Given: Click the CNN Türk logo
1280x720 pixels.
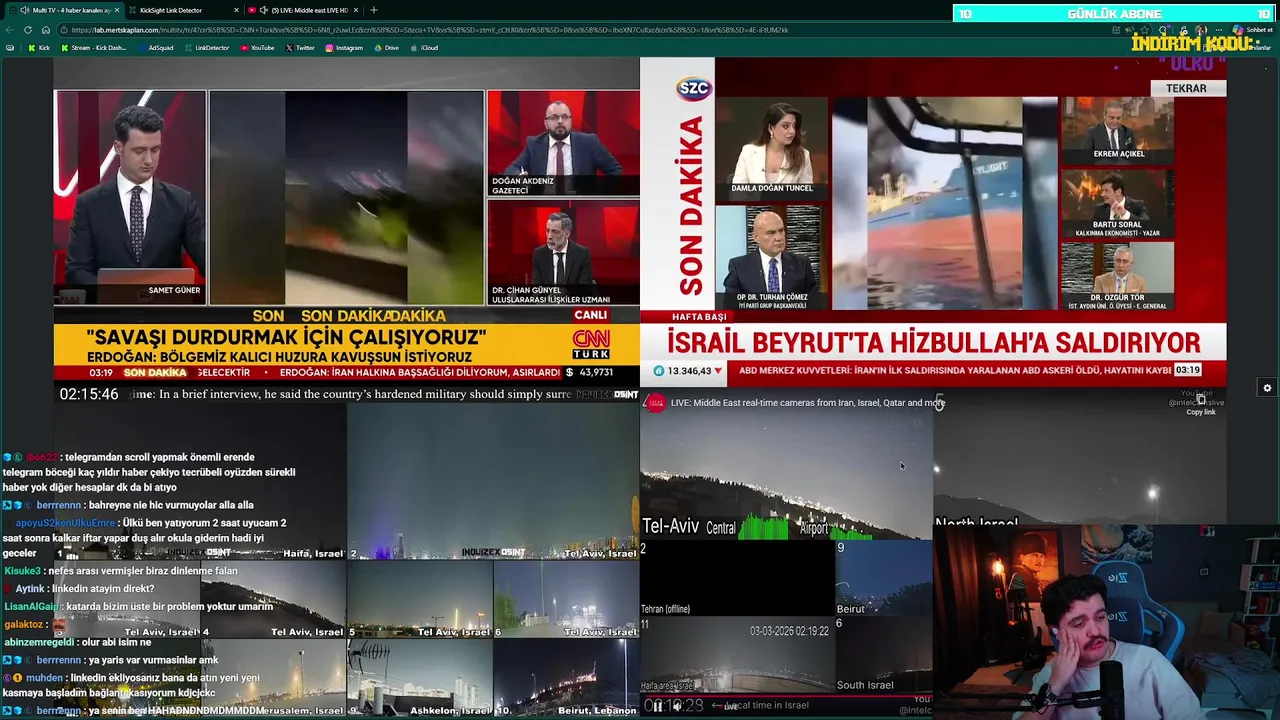Looking at the screenshot, I should point(591,345).
